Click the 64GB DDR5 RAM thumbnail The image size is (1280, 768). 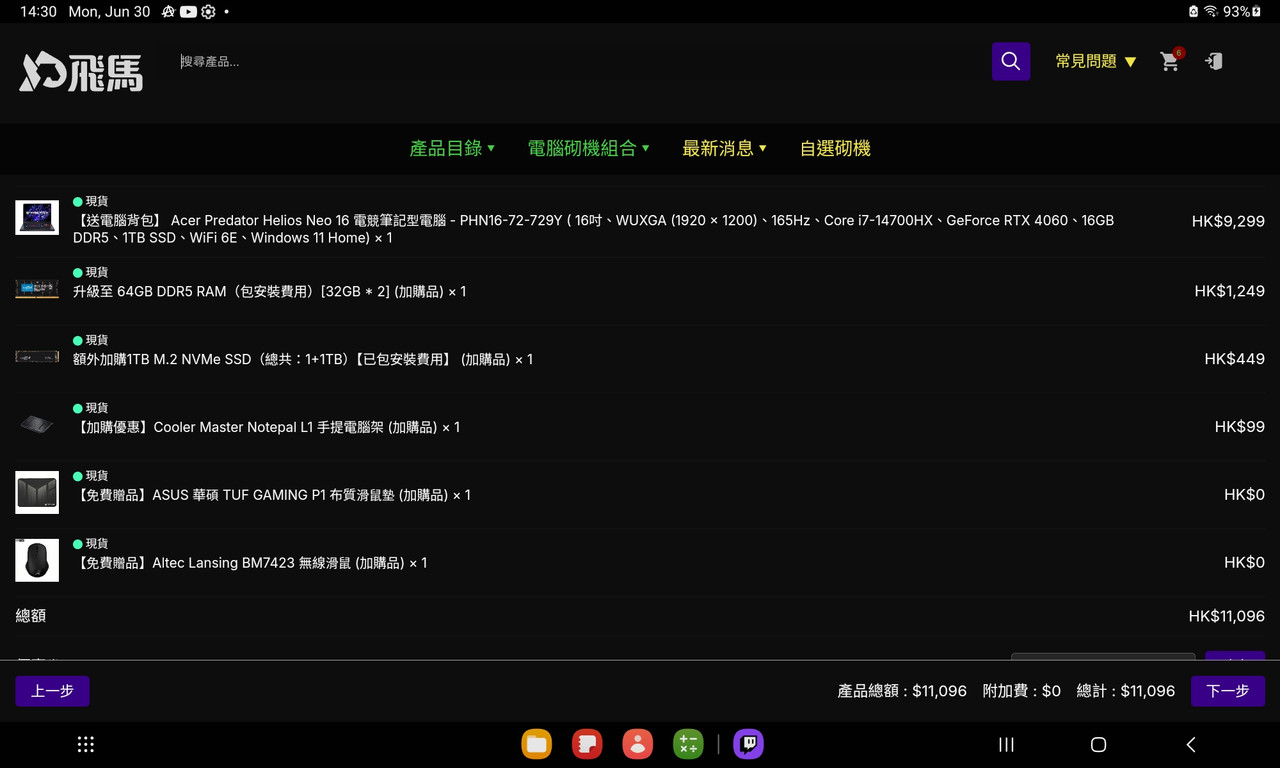[37, 289]
